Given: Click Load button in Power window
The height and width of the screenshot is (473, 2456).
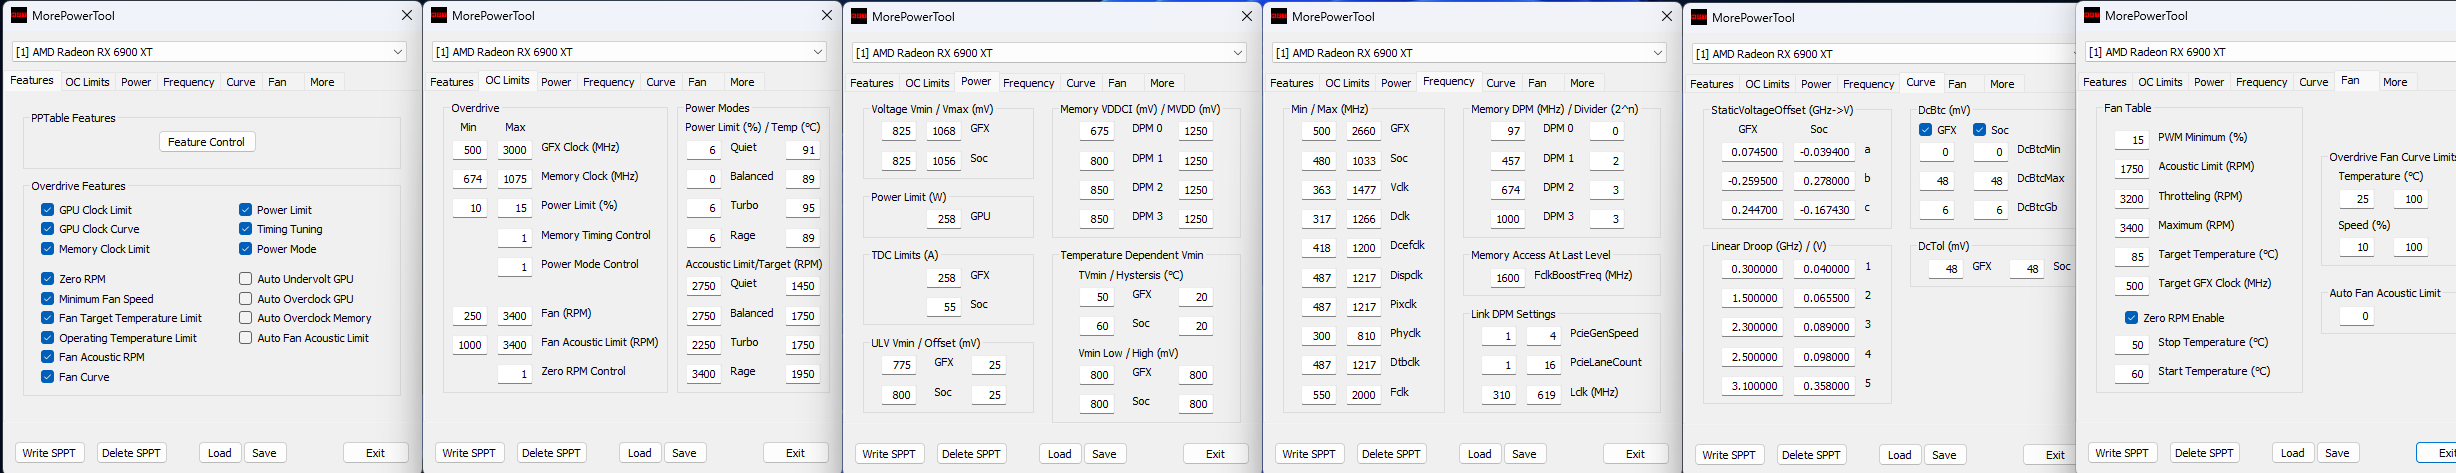Looking at the screenshot, I should click(x=1059, y=454).
